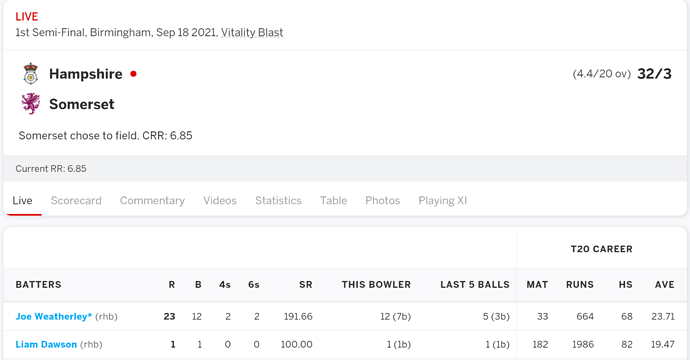Click the Somerset team name
This screenshot has height=360, width=690.
coord(82,104)
